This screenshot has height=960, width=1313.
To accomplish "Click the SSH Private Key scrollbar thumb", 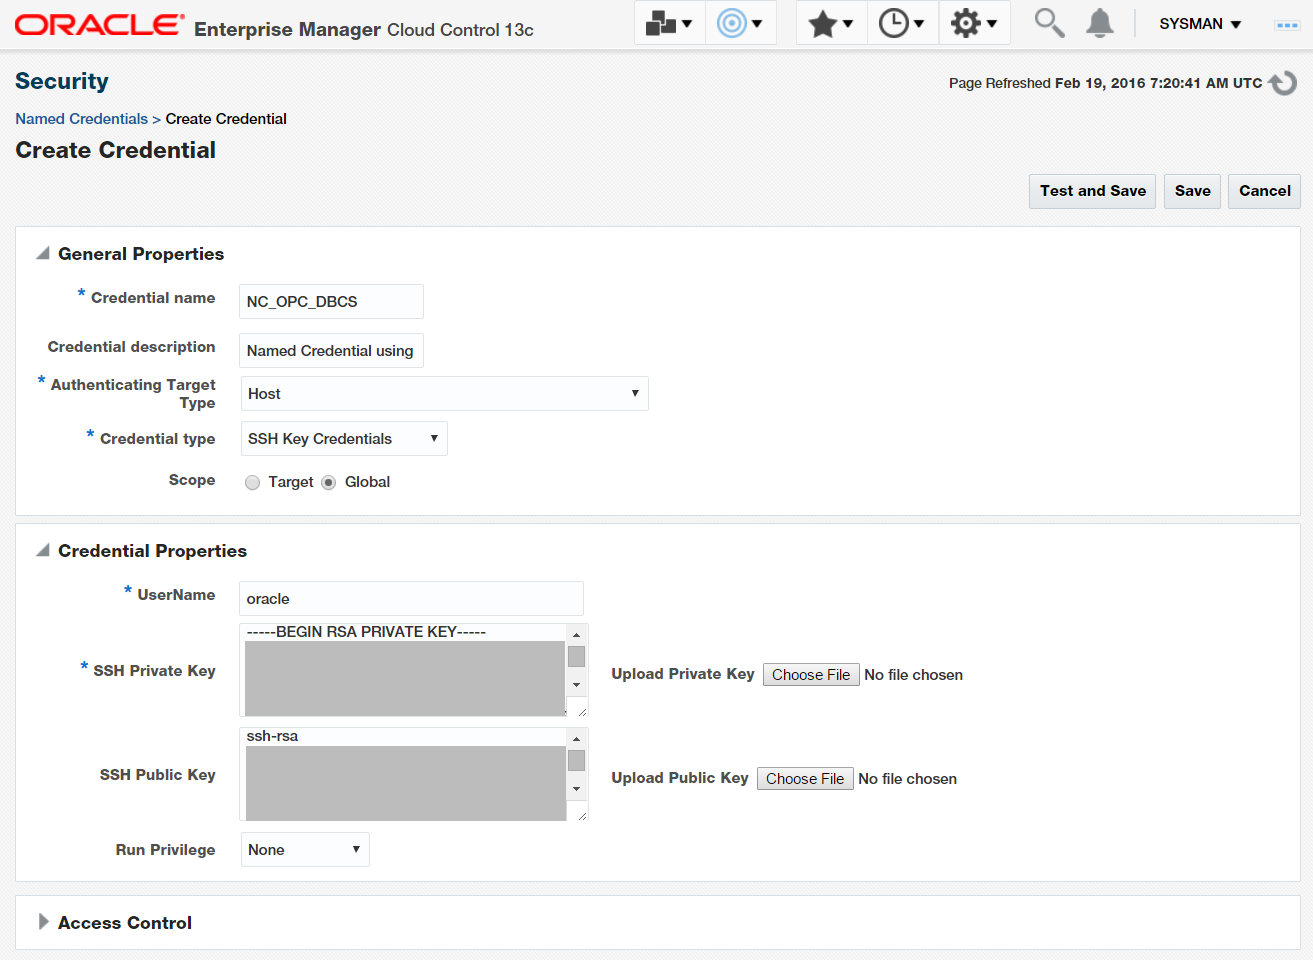I will tap(576, 657).
